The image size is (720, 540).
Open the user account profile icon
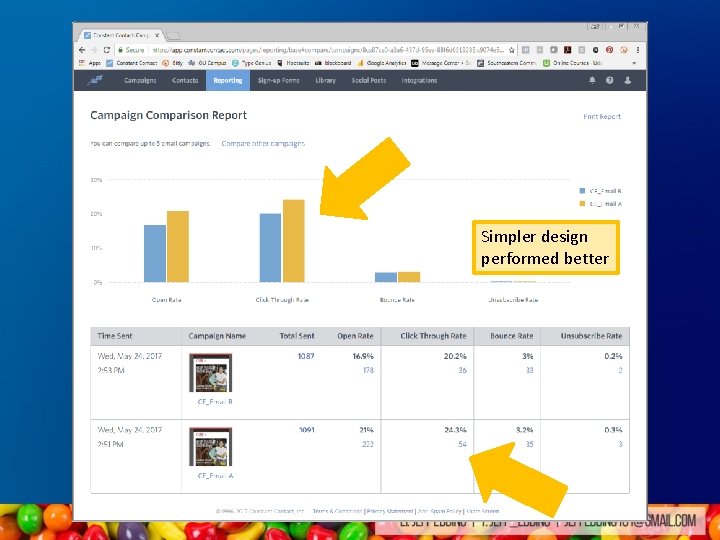pyautogui.click(x=627, y=80)
